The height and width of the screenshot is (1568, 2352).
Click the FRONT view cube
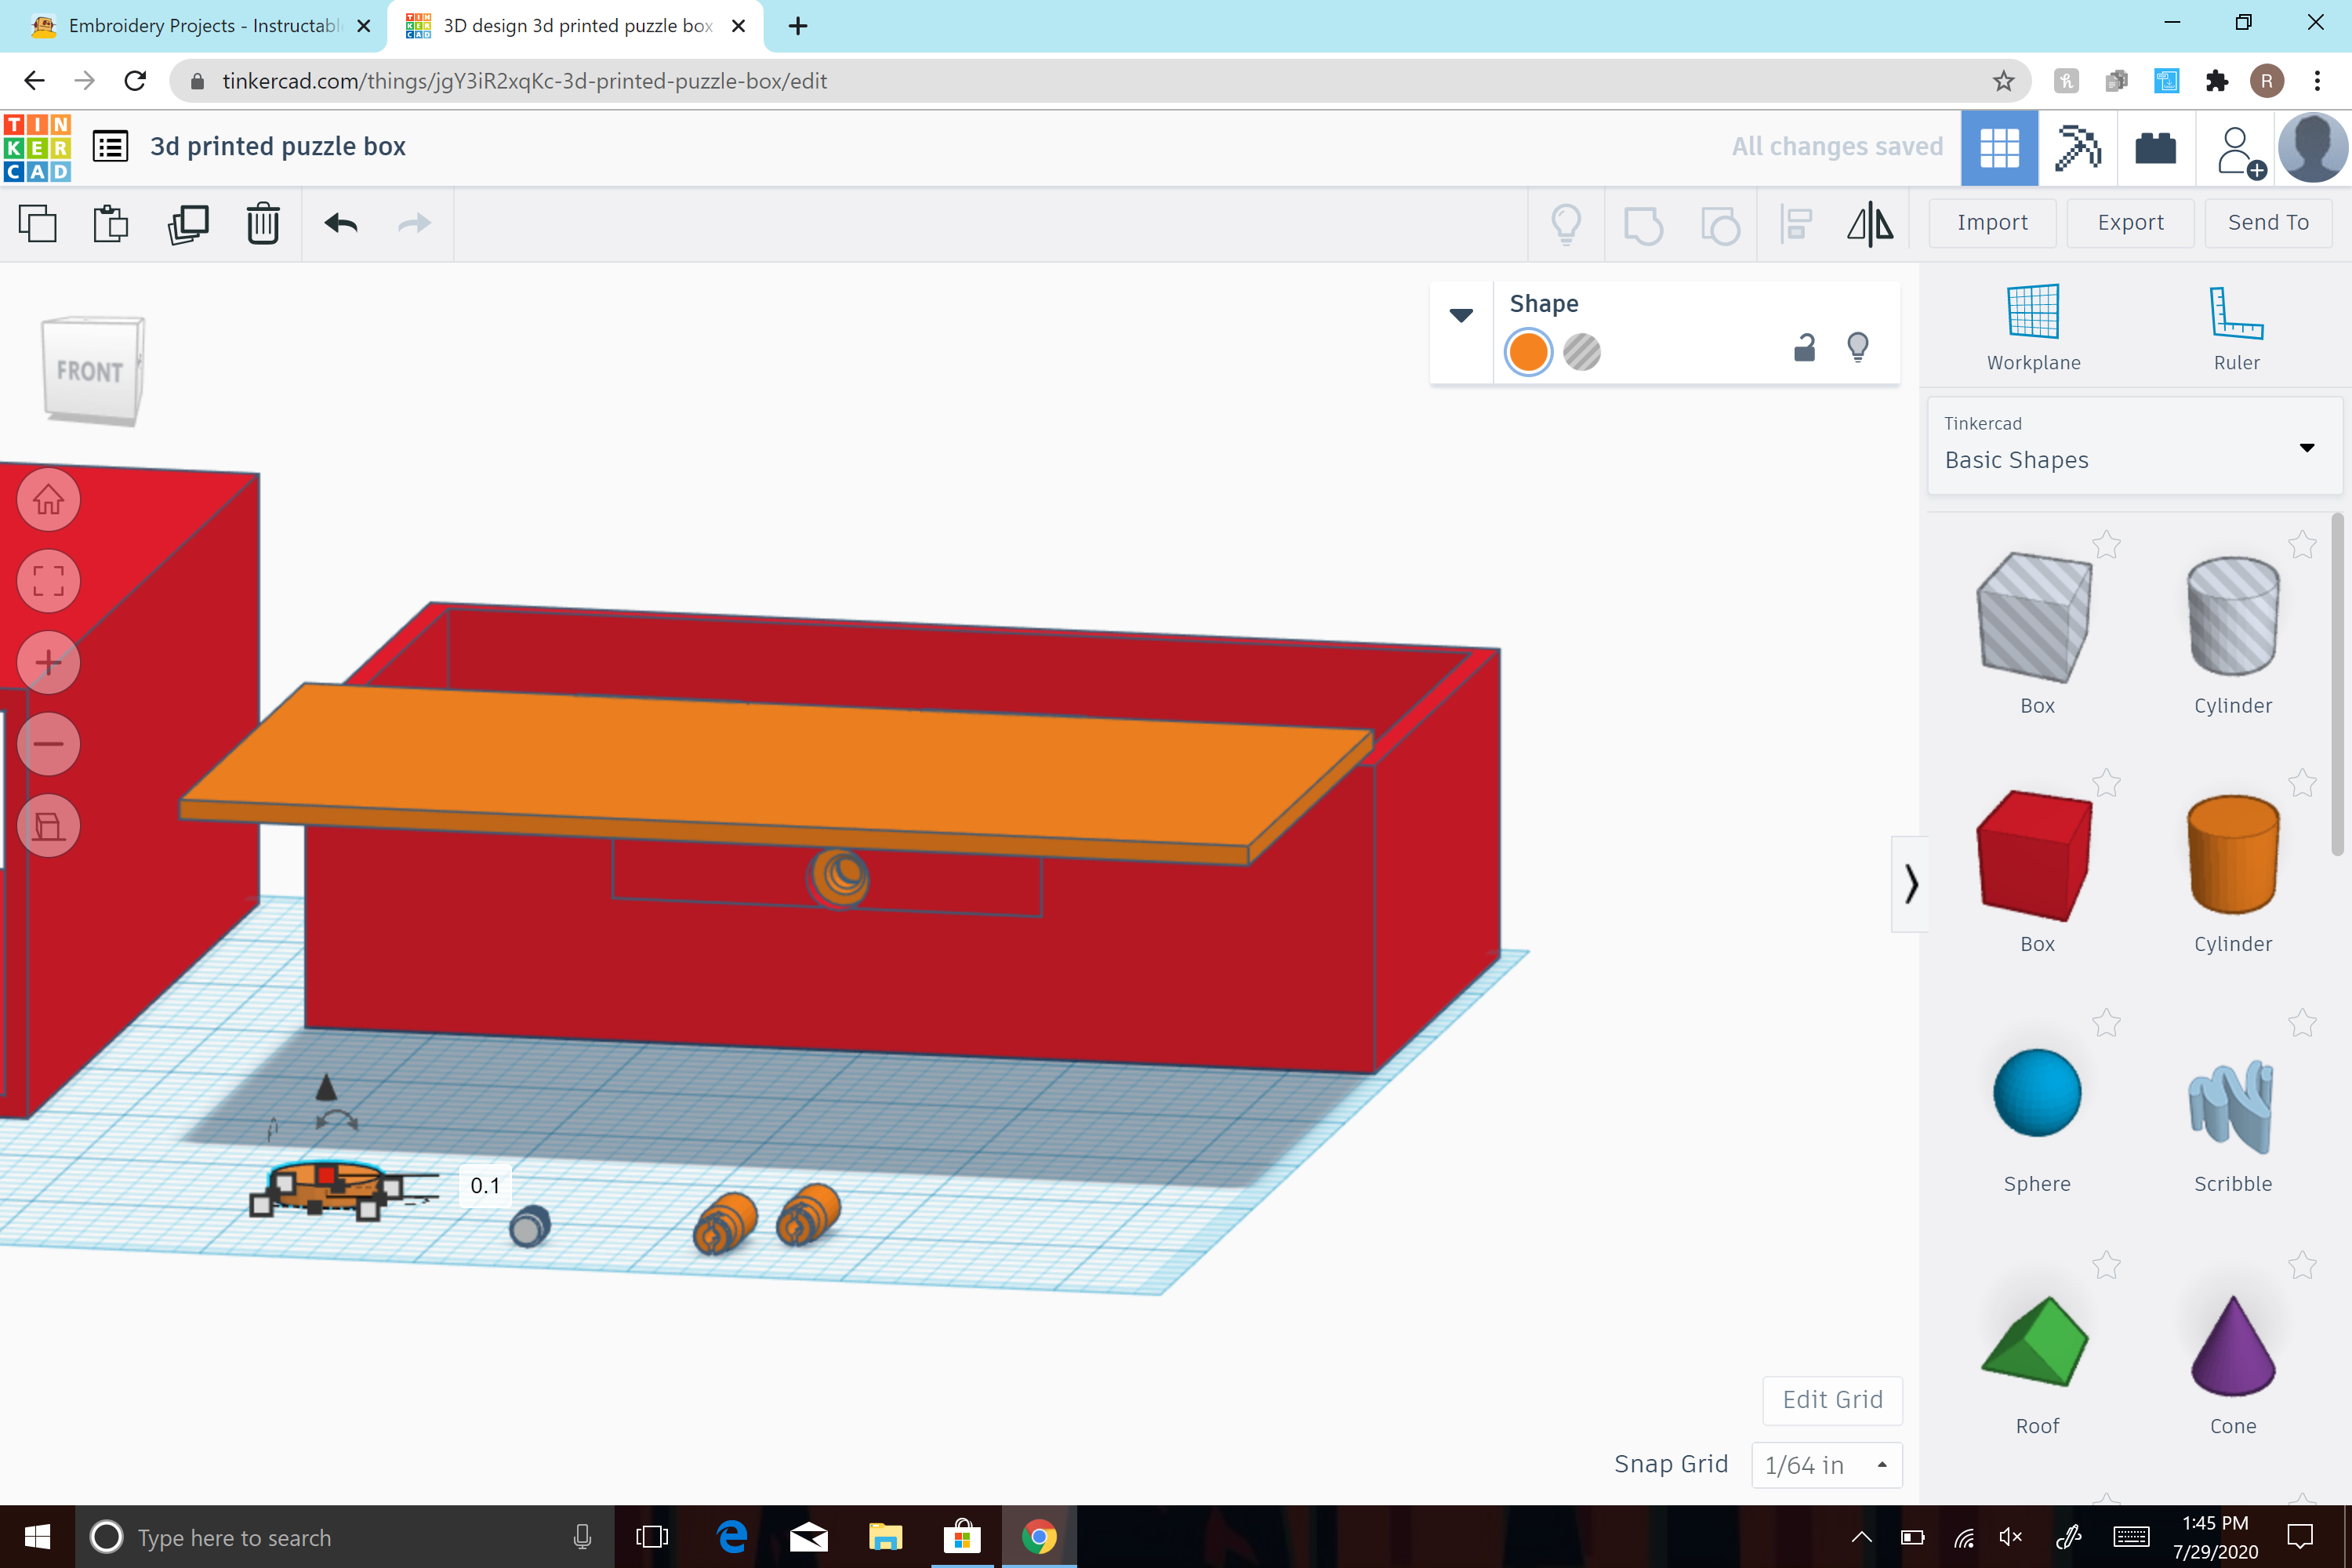click(92, 371)
